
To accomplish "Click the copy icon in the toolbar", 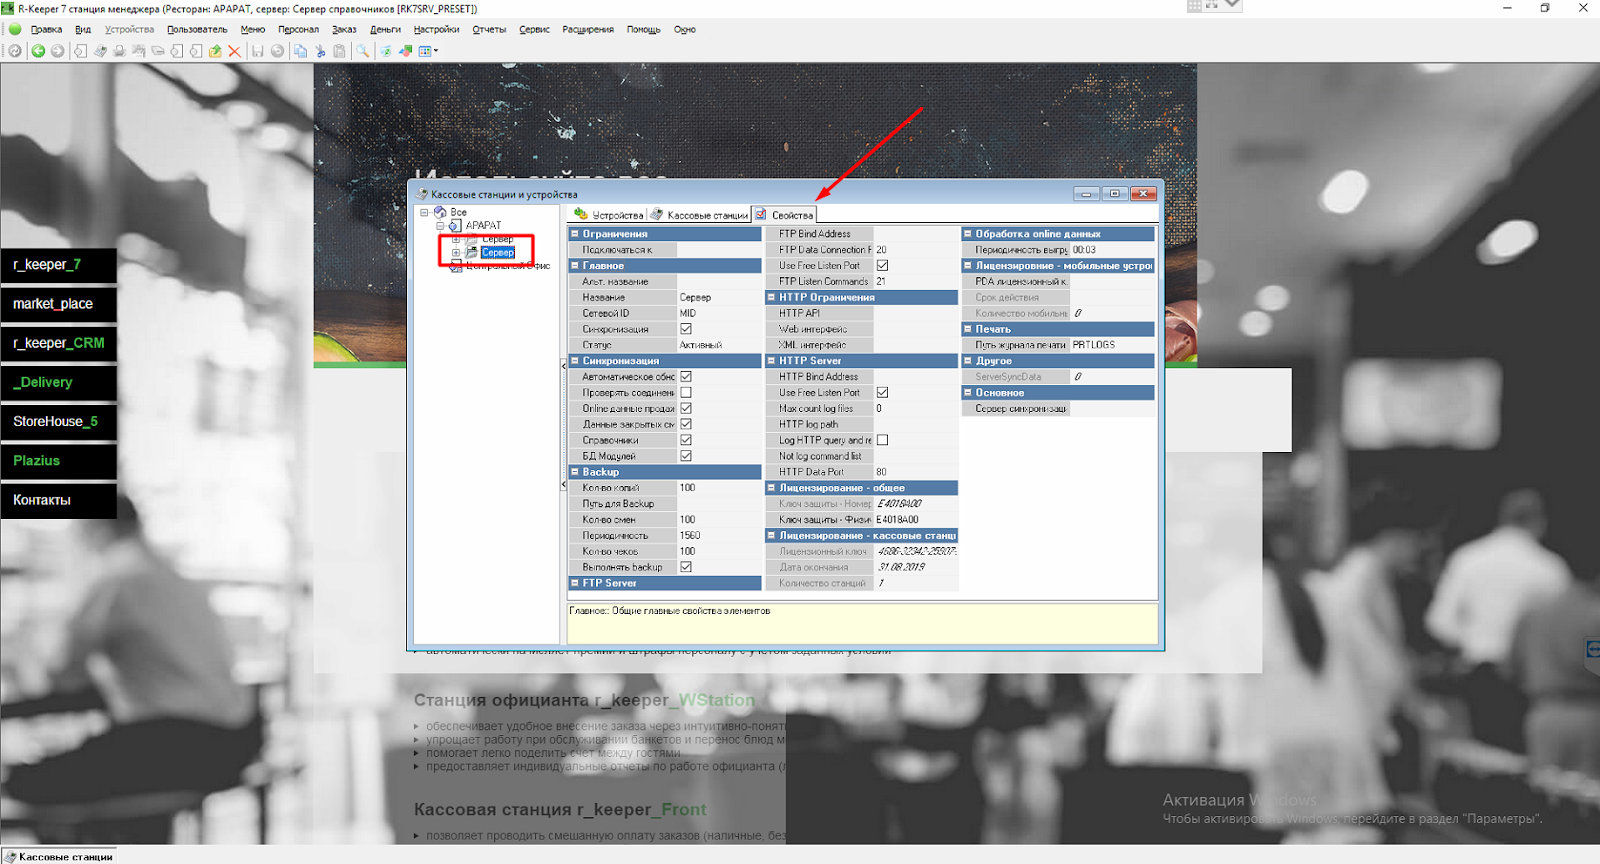I will coord(300,51).
